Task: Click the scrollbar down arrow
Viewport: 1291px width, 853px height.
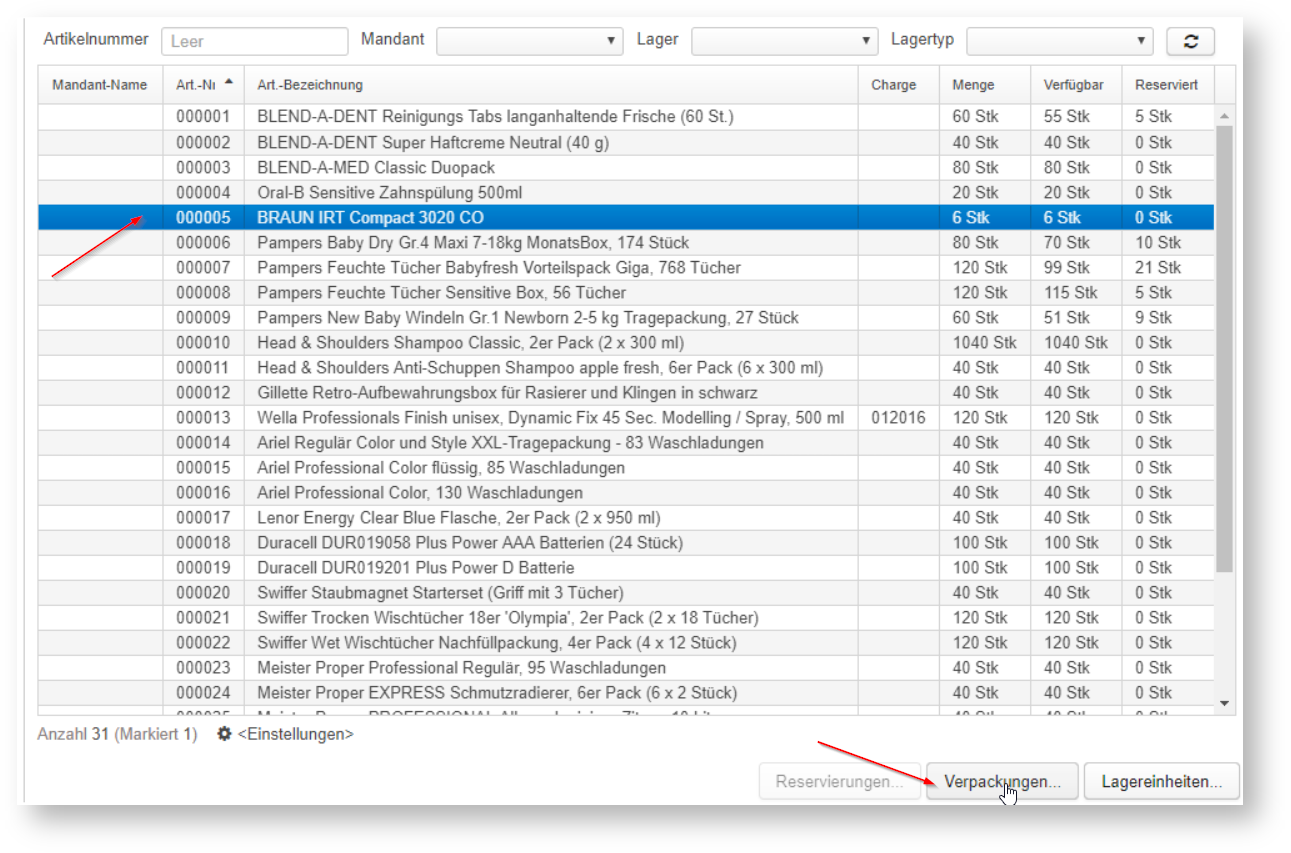Action: 1225,704
